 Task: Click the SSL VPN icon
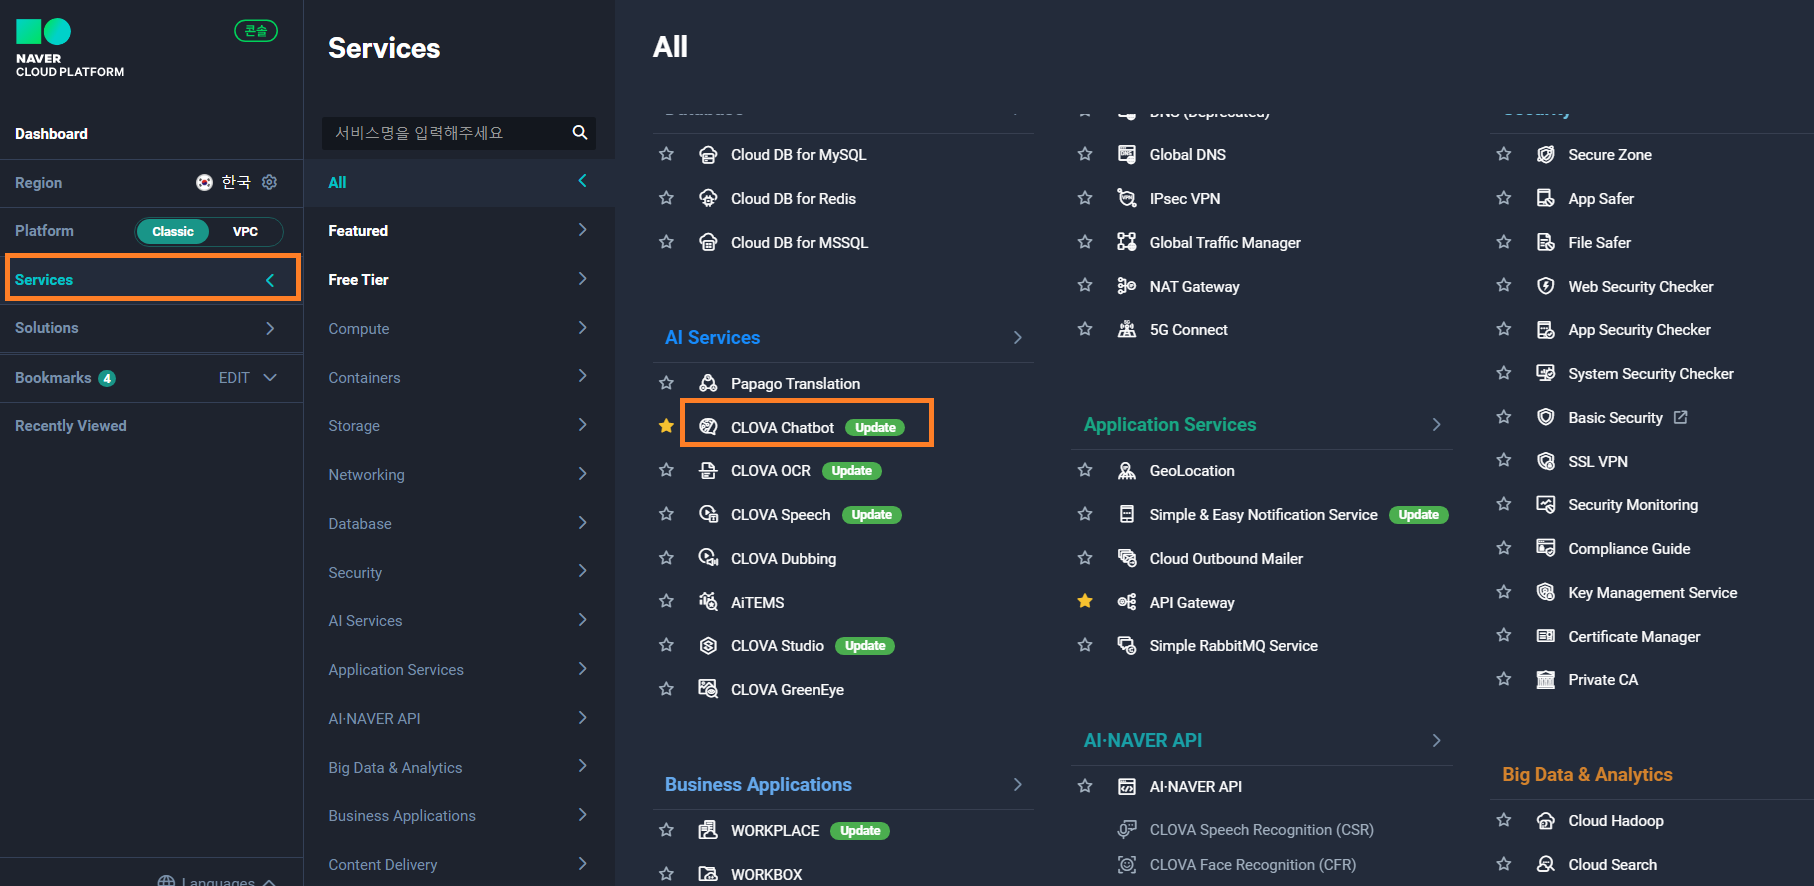(x=1546, y=461)
